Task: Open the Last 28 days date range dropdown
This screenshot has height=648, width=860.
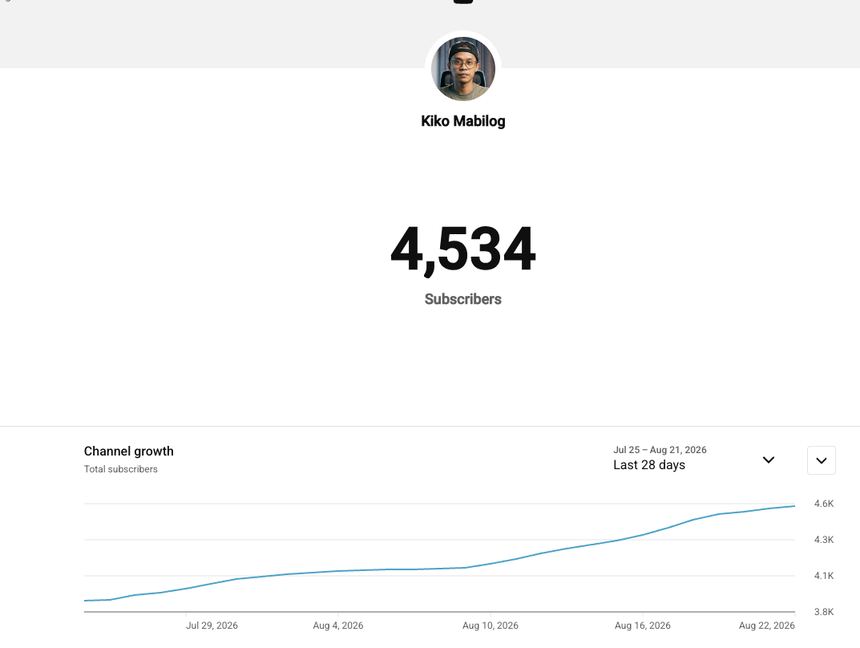Action: pyautogui.click(x=694, y=458)
